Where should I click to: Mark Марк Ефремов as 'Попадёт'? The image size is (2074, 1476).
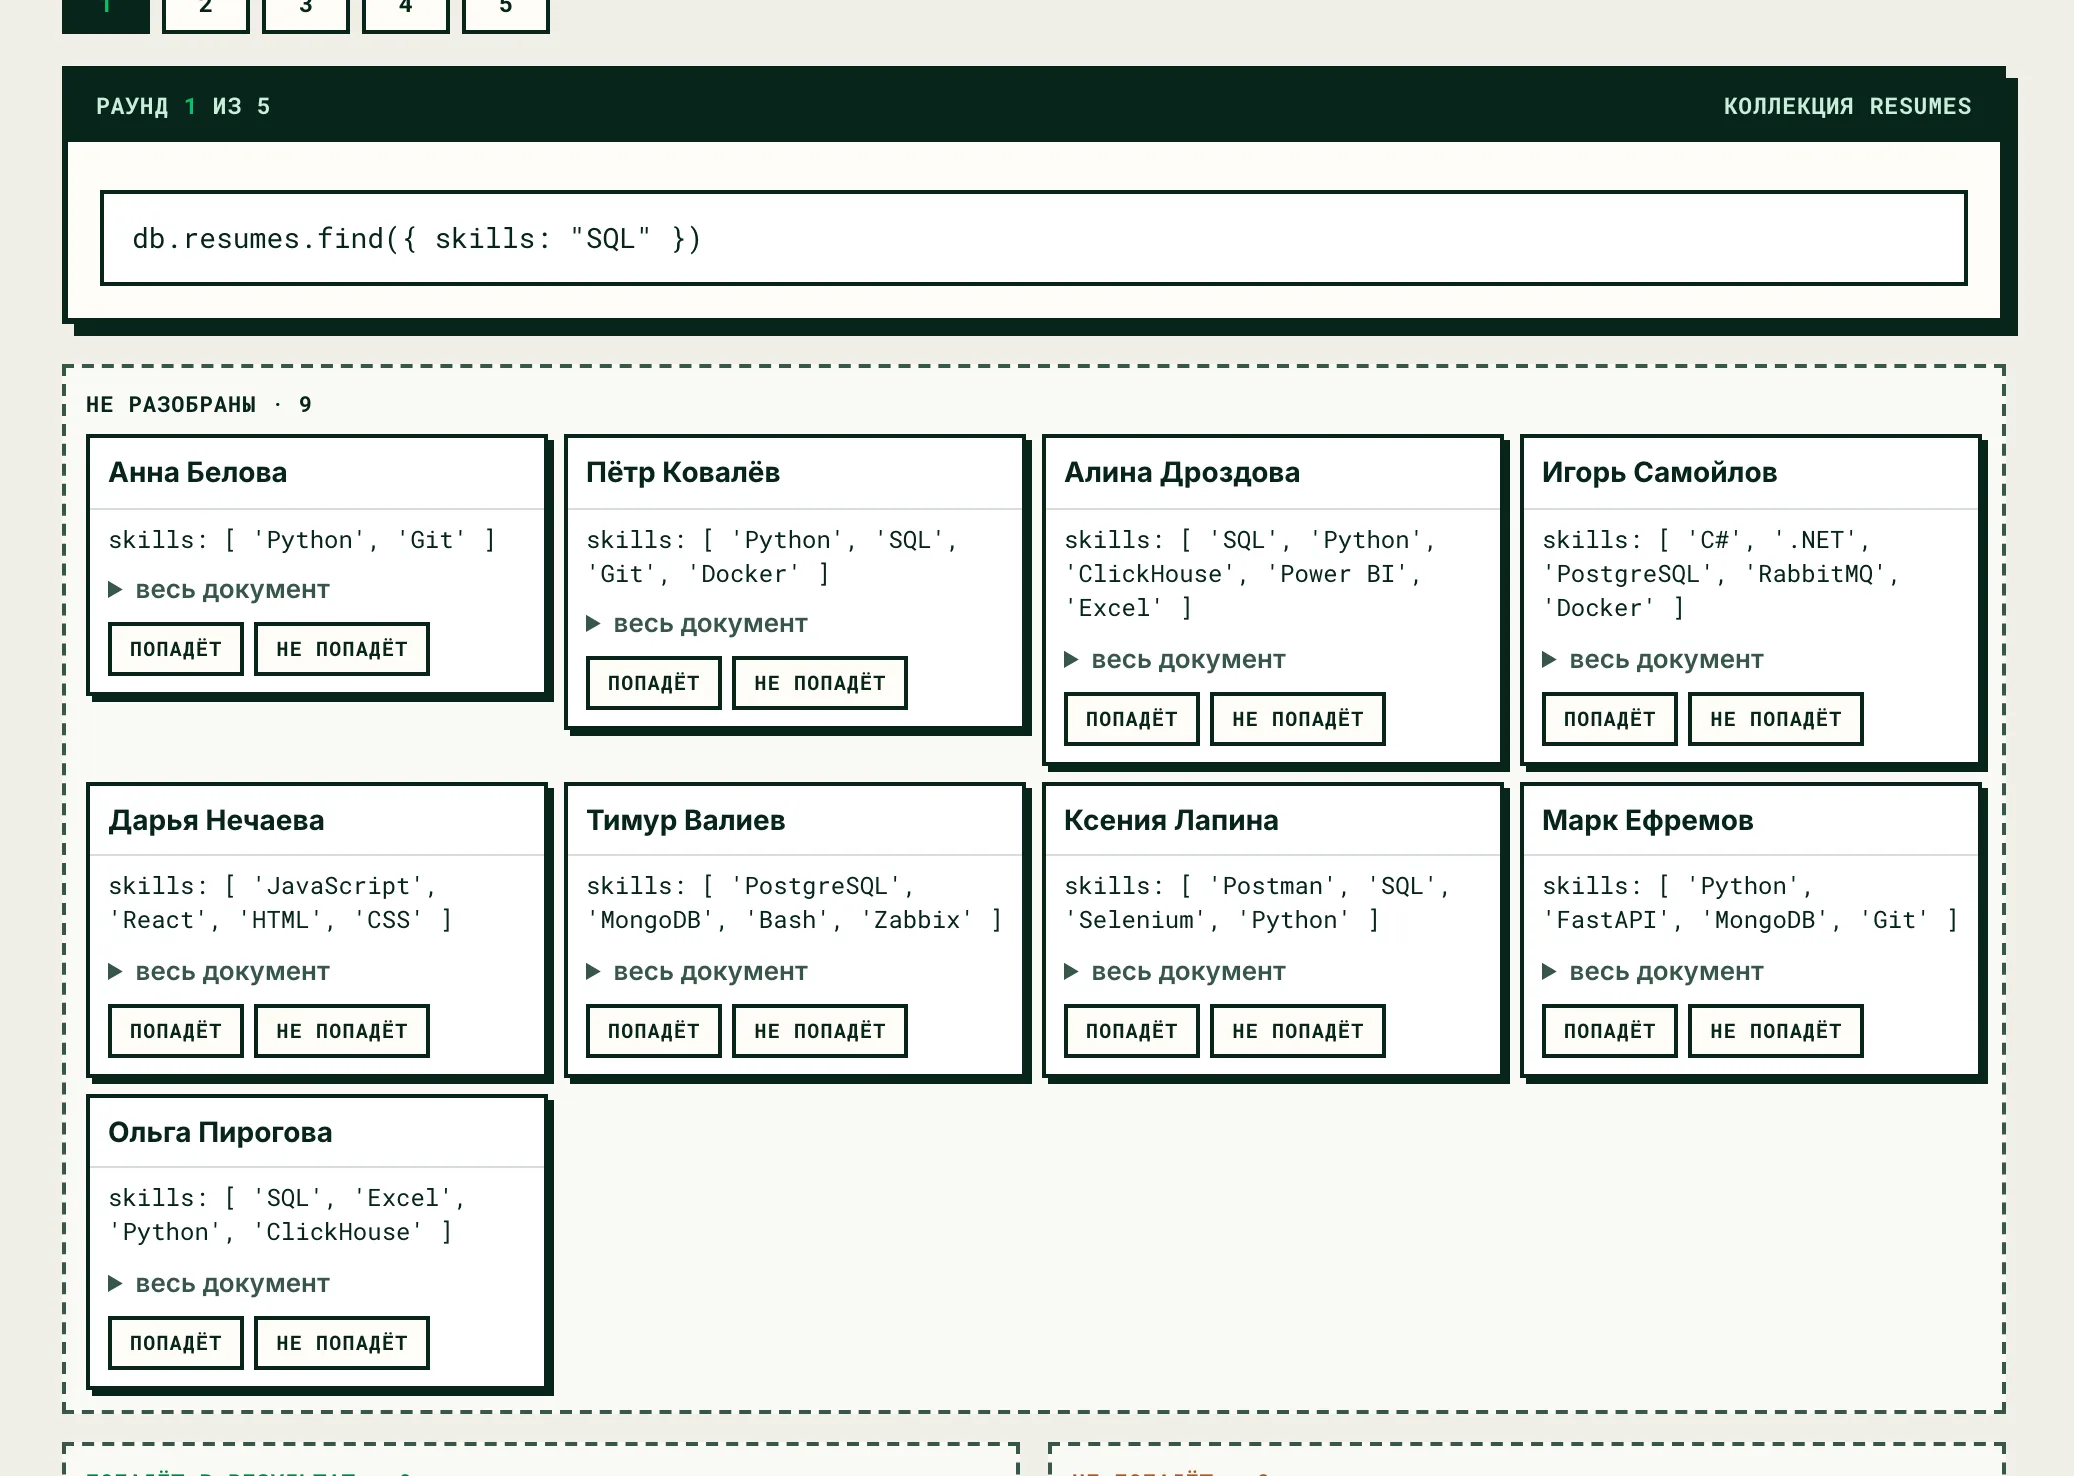pyautogui.click(x=1610, y=1031)
